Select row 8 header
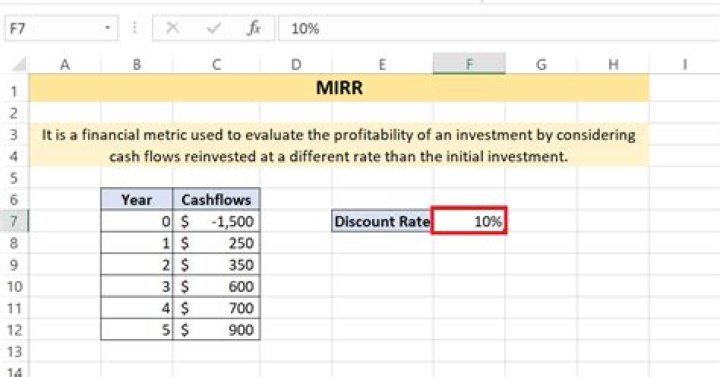Viewport: 720px width, 377px height. [x=14, y=243]
